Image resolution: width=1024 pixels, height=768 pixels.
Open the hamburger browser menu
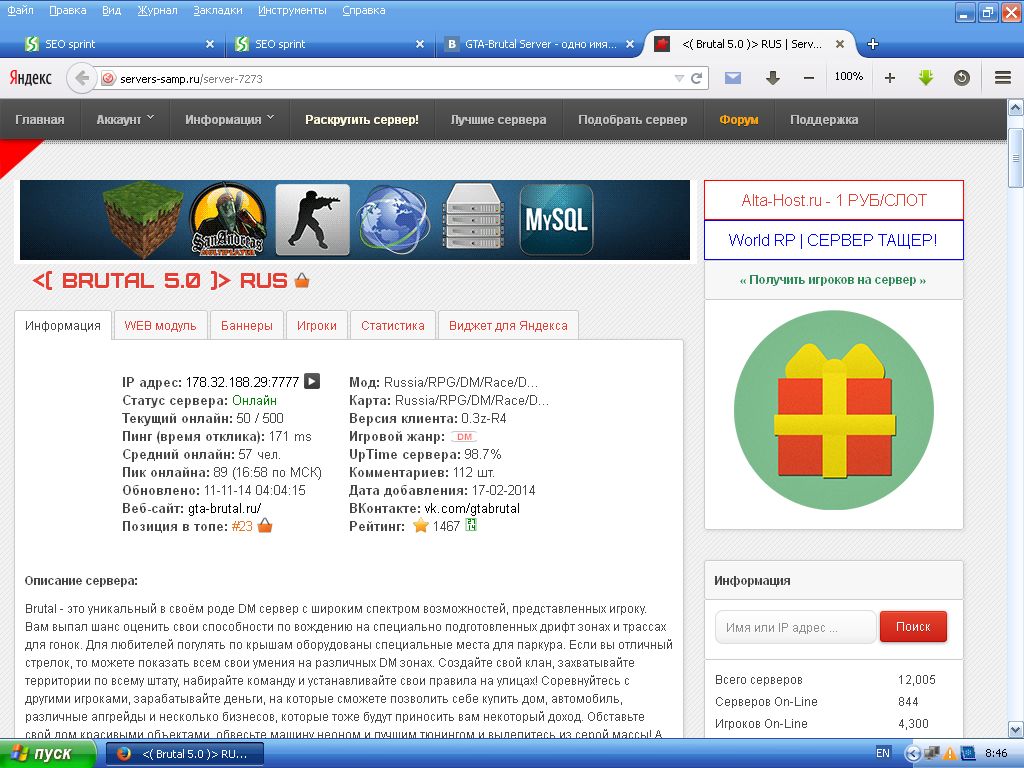tap(1003, 78)
